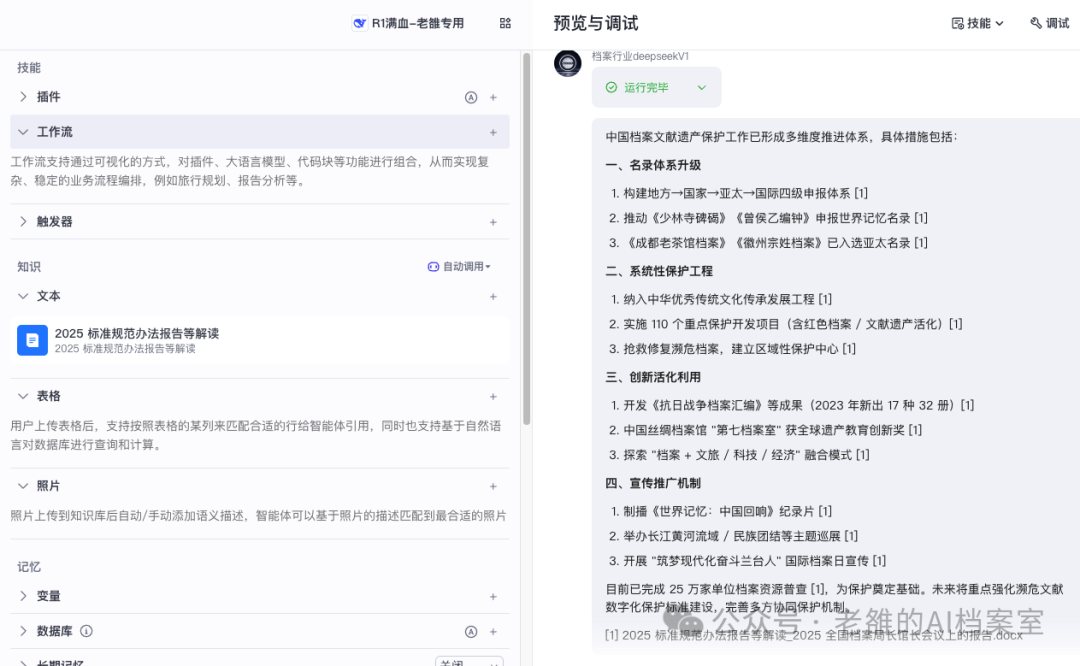Add a text knowledge base via 文本 plus icon
This screenshot has width=1080, height=666.
[x=493, y=297]
